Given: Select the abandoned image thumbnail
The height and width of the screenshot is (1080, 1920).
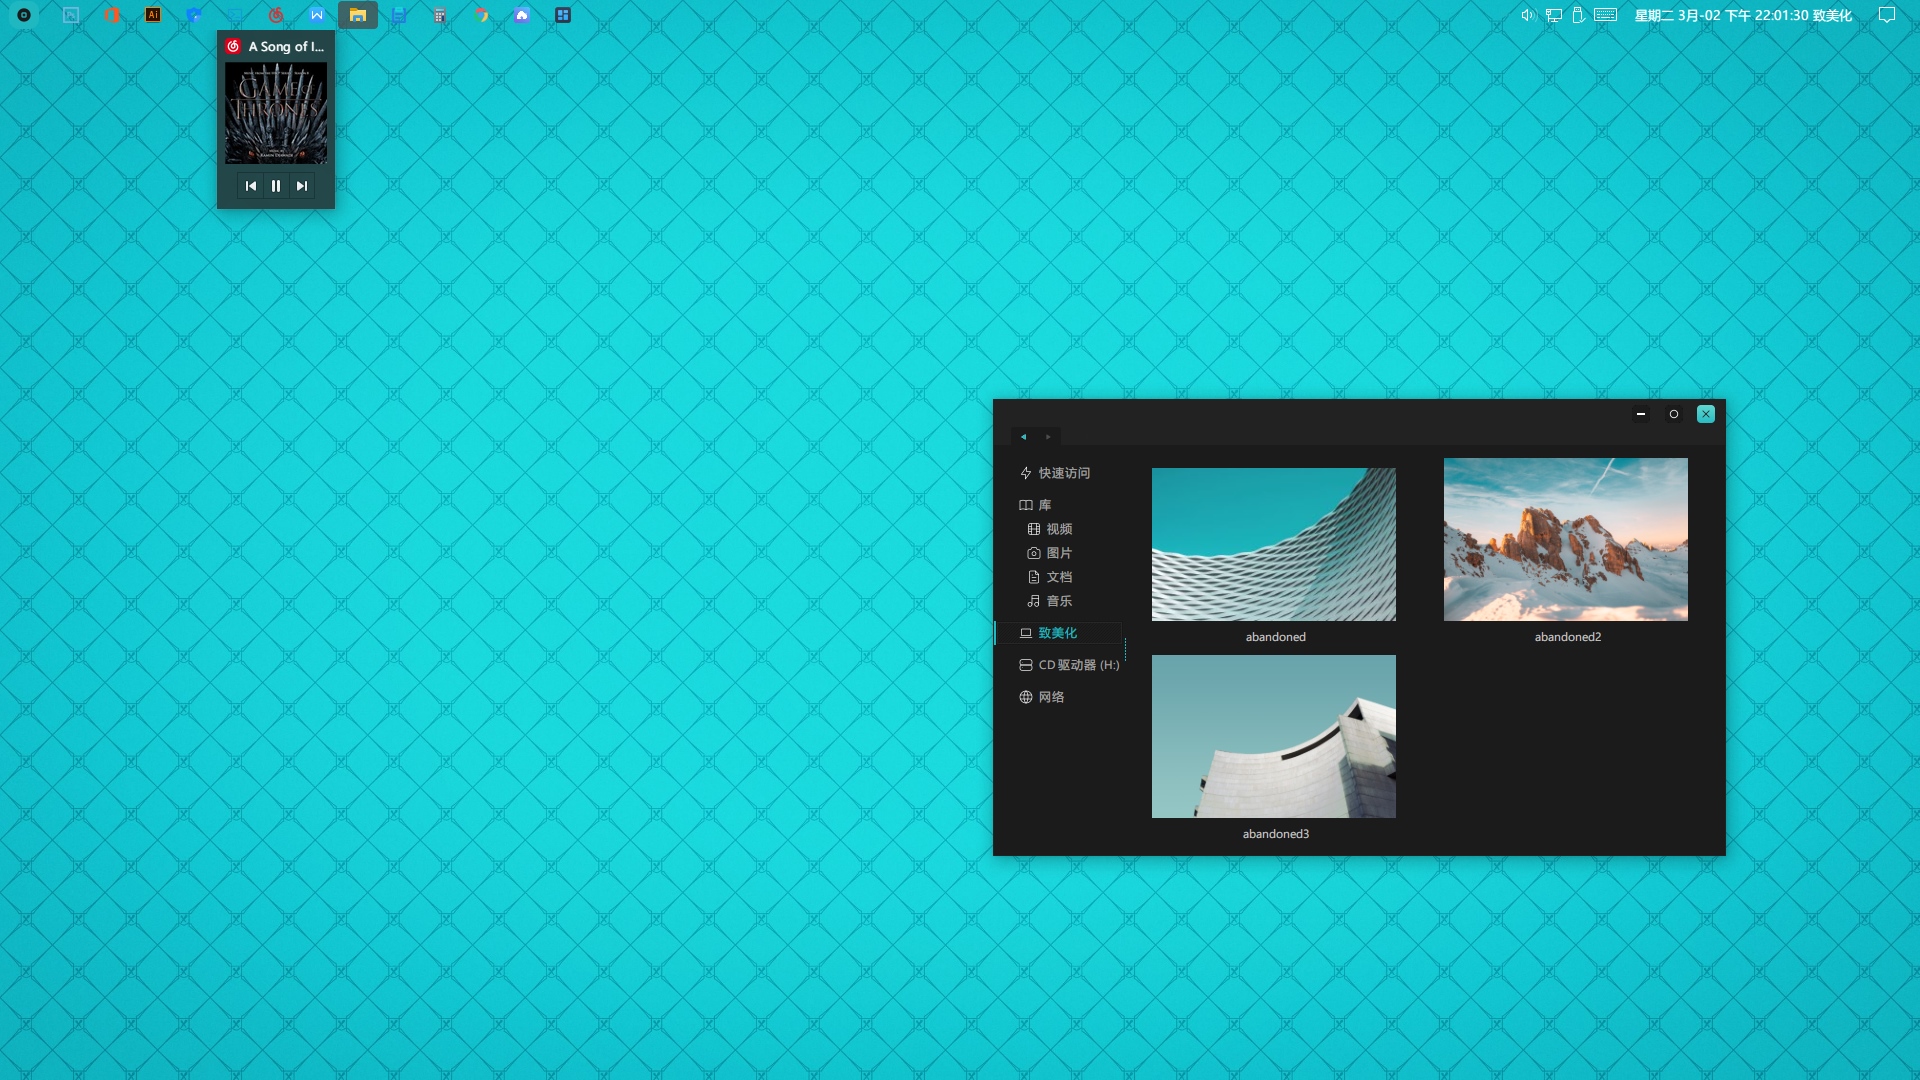Looking at the screenshot, I should [x=1274, y=544].
